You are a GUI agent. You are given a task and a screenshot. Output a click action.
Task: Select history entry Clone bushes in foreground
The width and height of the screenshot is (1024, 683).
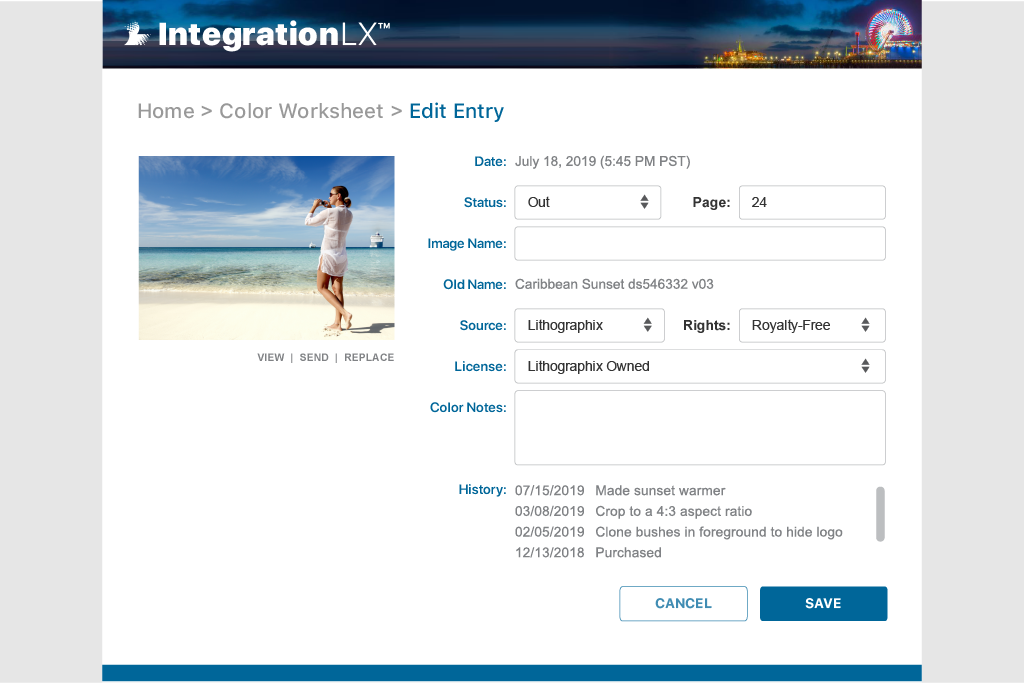point(718,532)
